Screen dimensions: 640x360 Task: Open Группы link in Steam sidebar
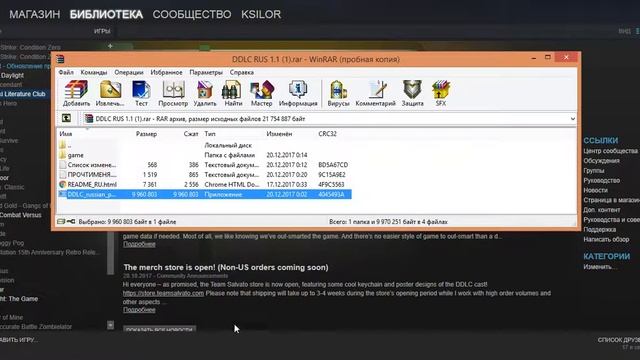tap(594, 171)
